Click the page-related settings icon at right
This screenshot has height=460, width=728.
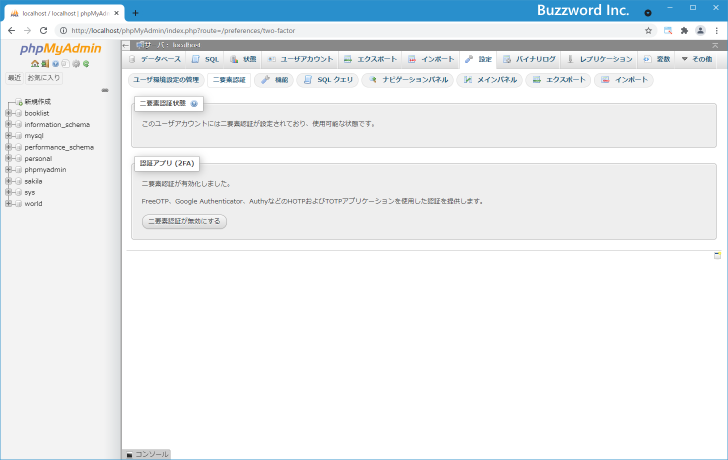[717, 255]
